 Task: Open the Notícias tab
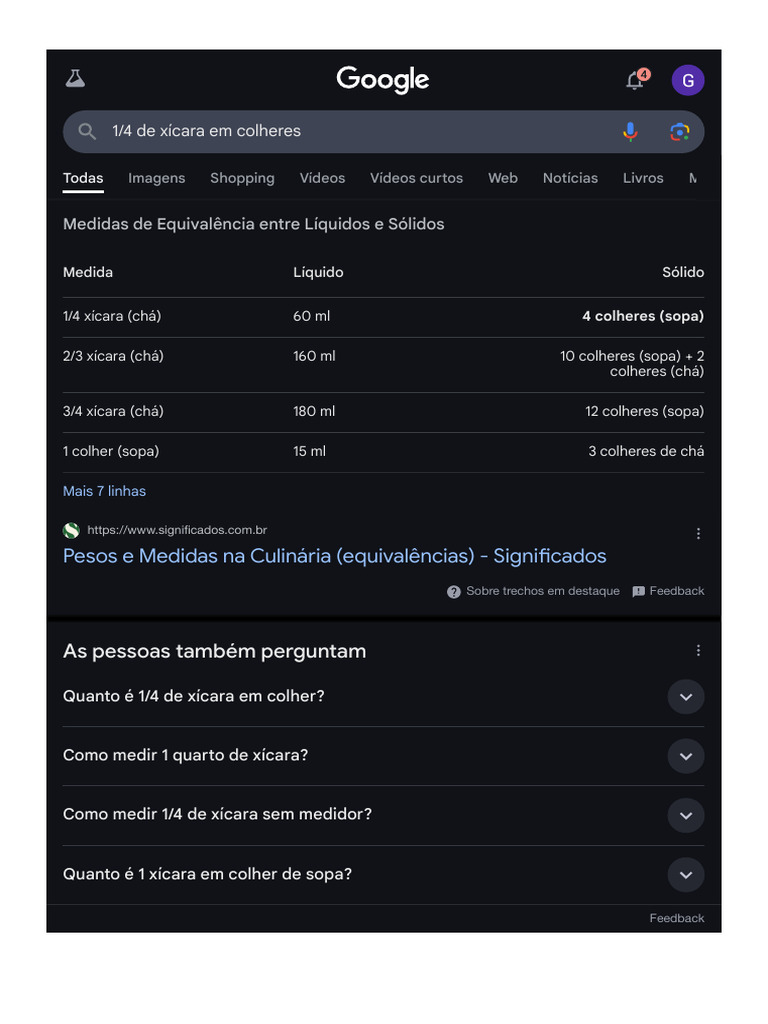click(x=570, y=178)
